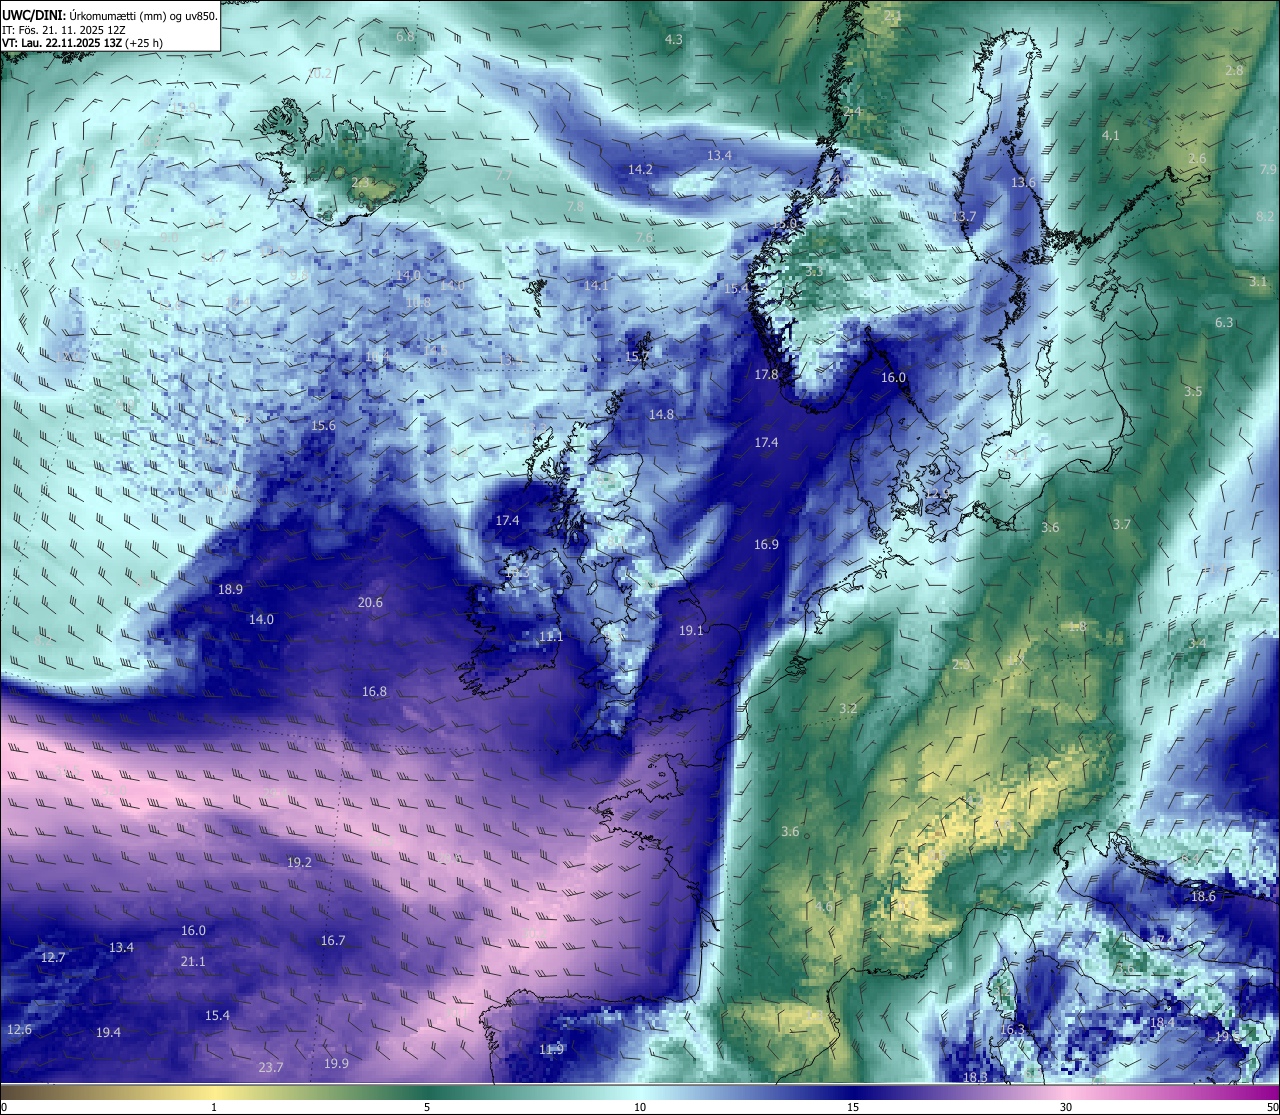Click the 12.7 value label
This screenshot has height=1115, width=1280.
click(x=53, y=957)
